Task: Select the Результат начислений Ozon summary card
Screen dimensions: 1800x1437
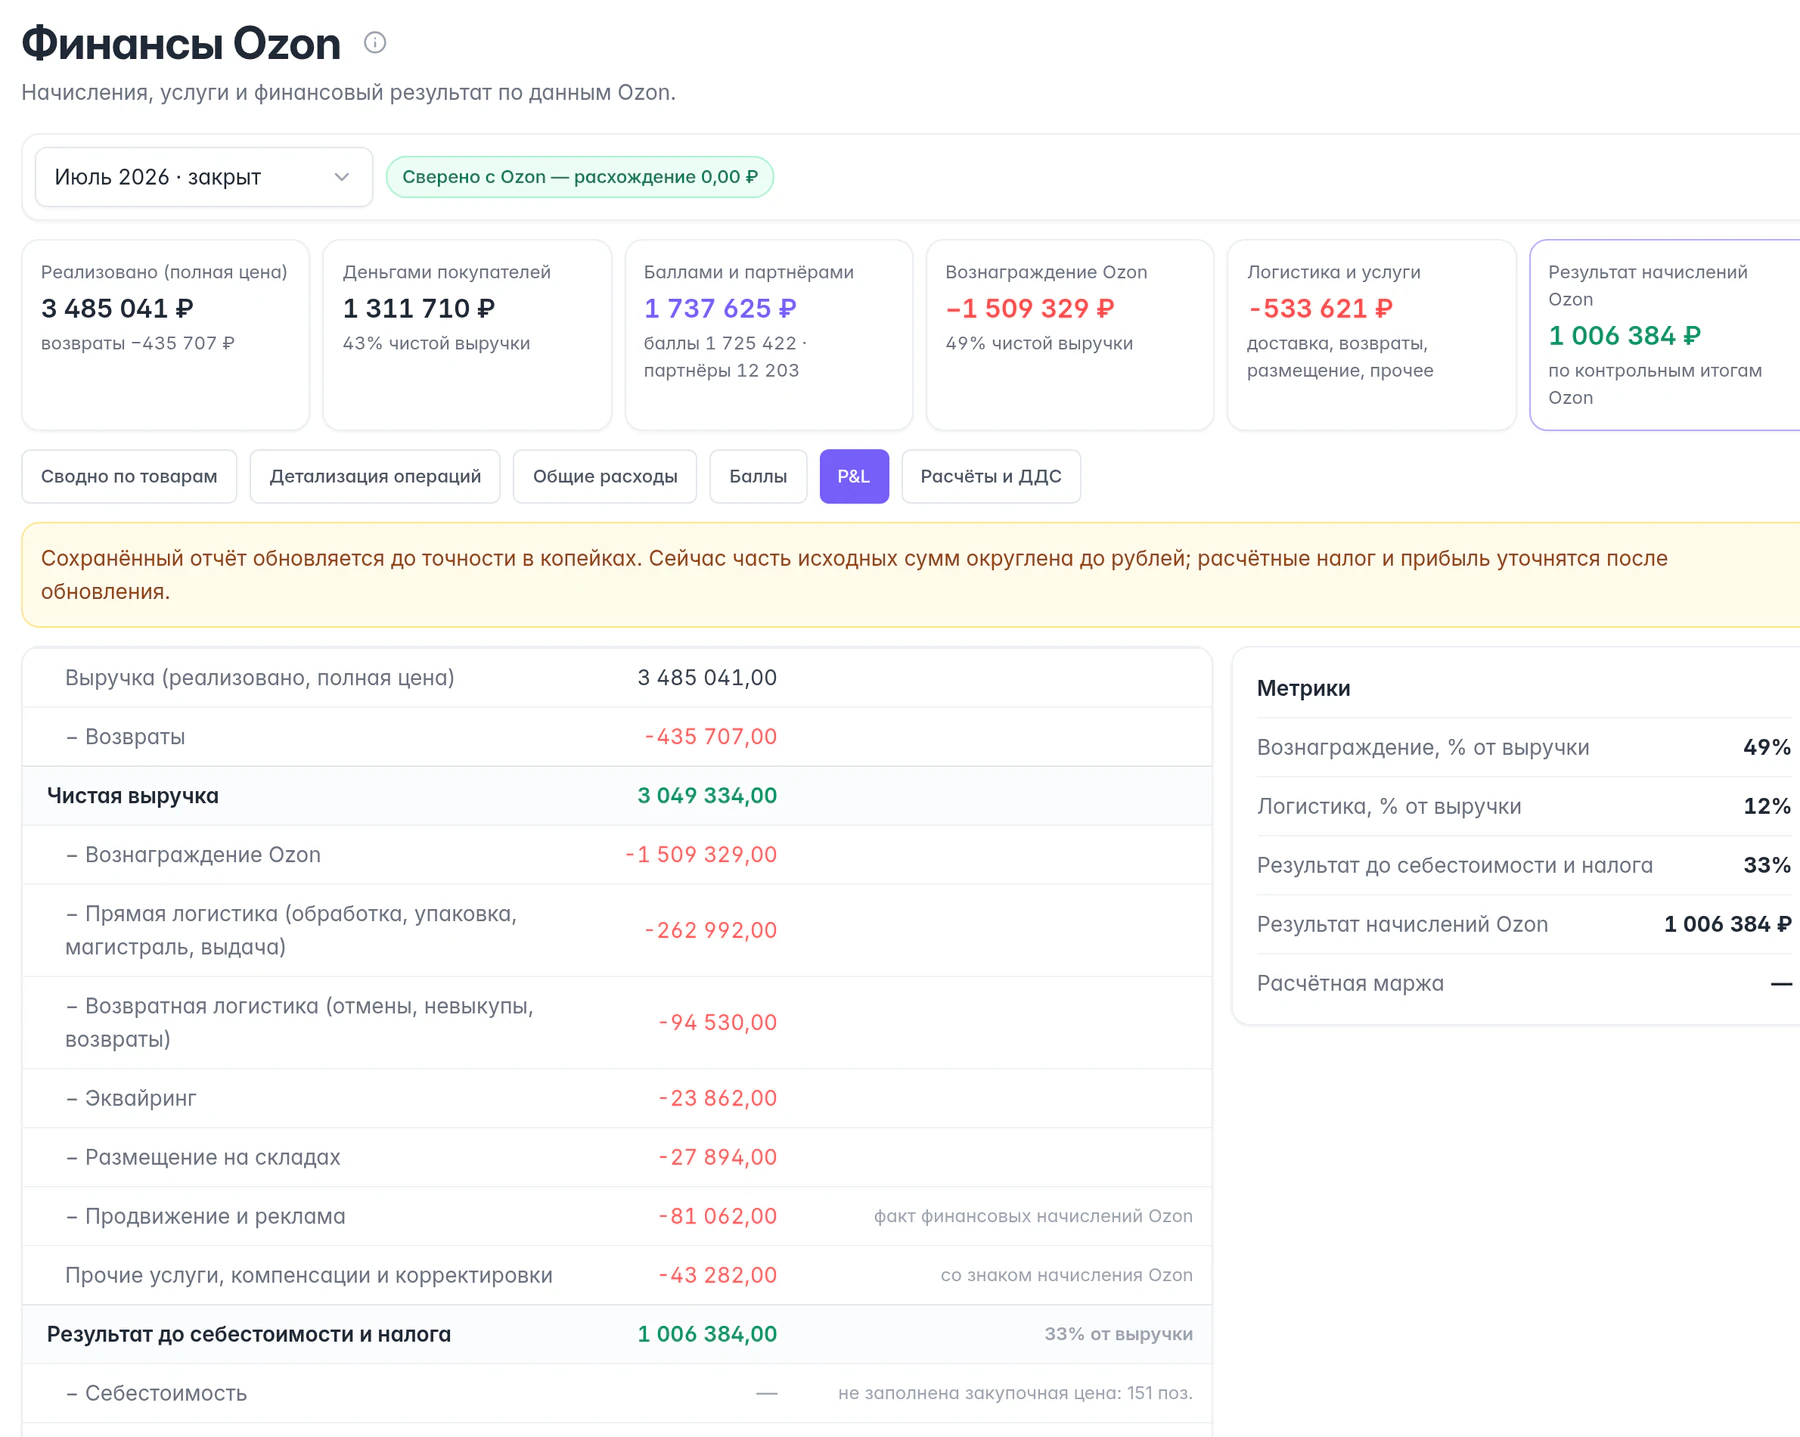Action: (1665, 335)
